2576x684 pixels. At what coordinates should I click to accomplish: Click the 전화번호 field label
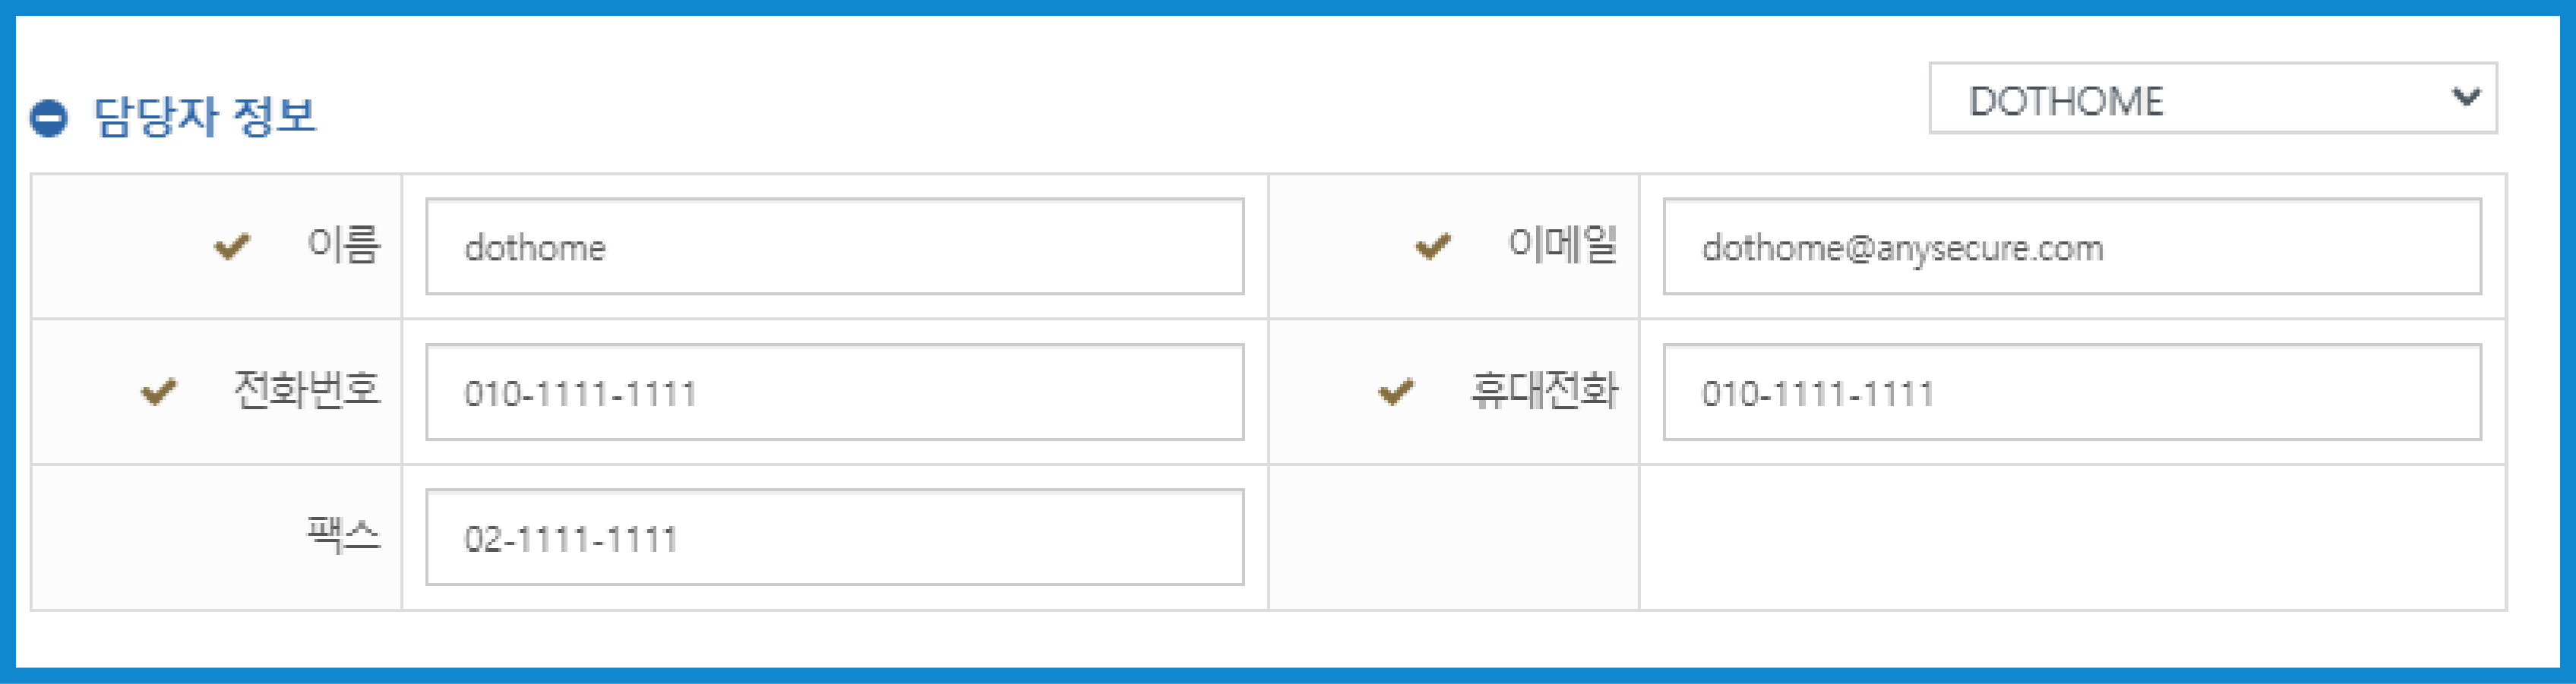pos(306,390)
